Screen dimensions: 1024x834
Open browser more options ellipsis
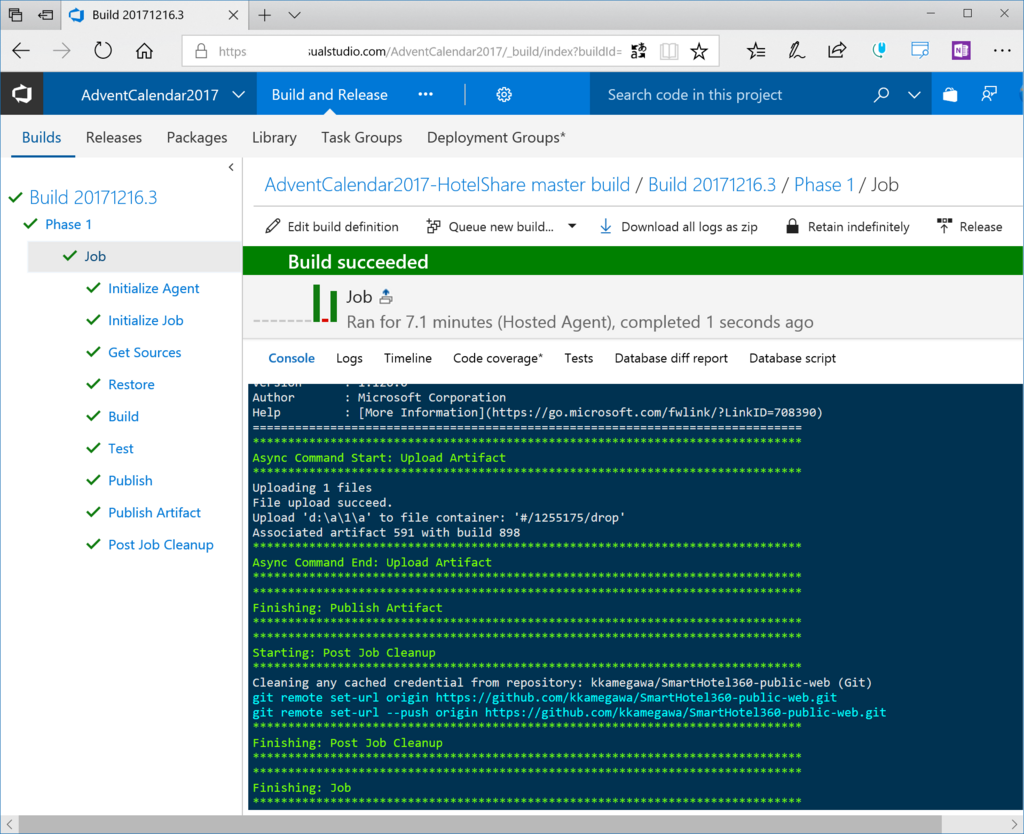1002,51
